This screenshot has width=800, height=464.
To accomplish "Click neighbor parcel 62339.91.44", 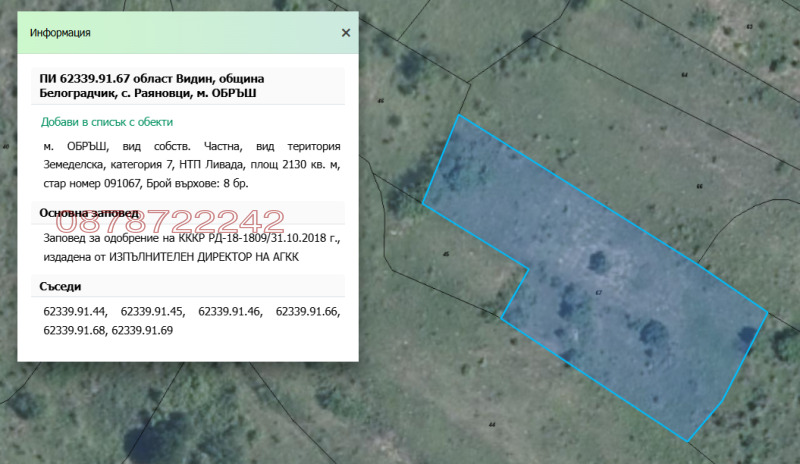I will pyautogui.click(x=76, y=312).
